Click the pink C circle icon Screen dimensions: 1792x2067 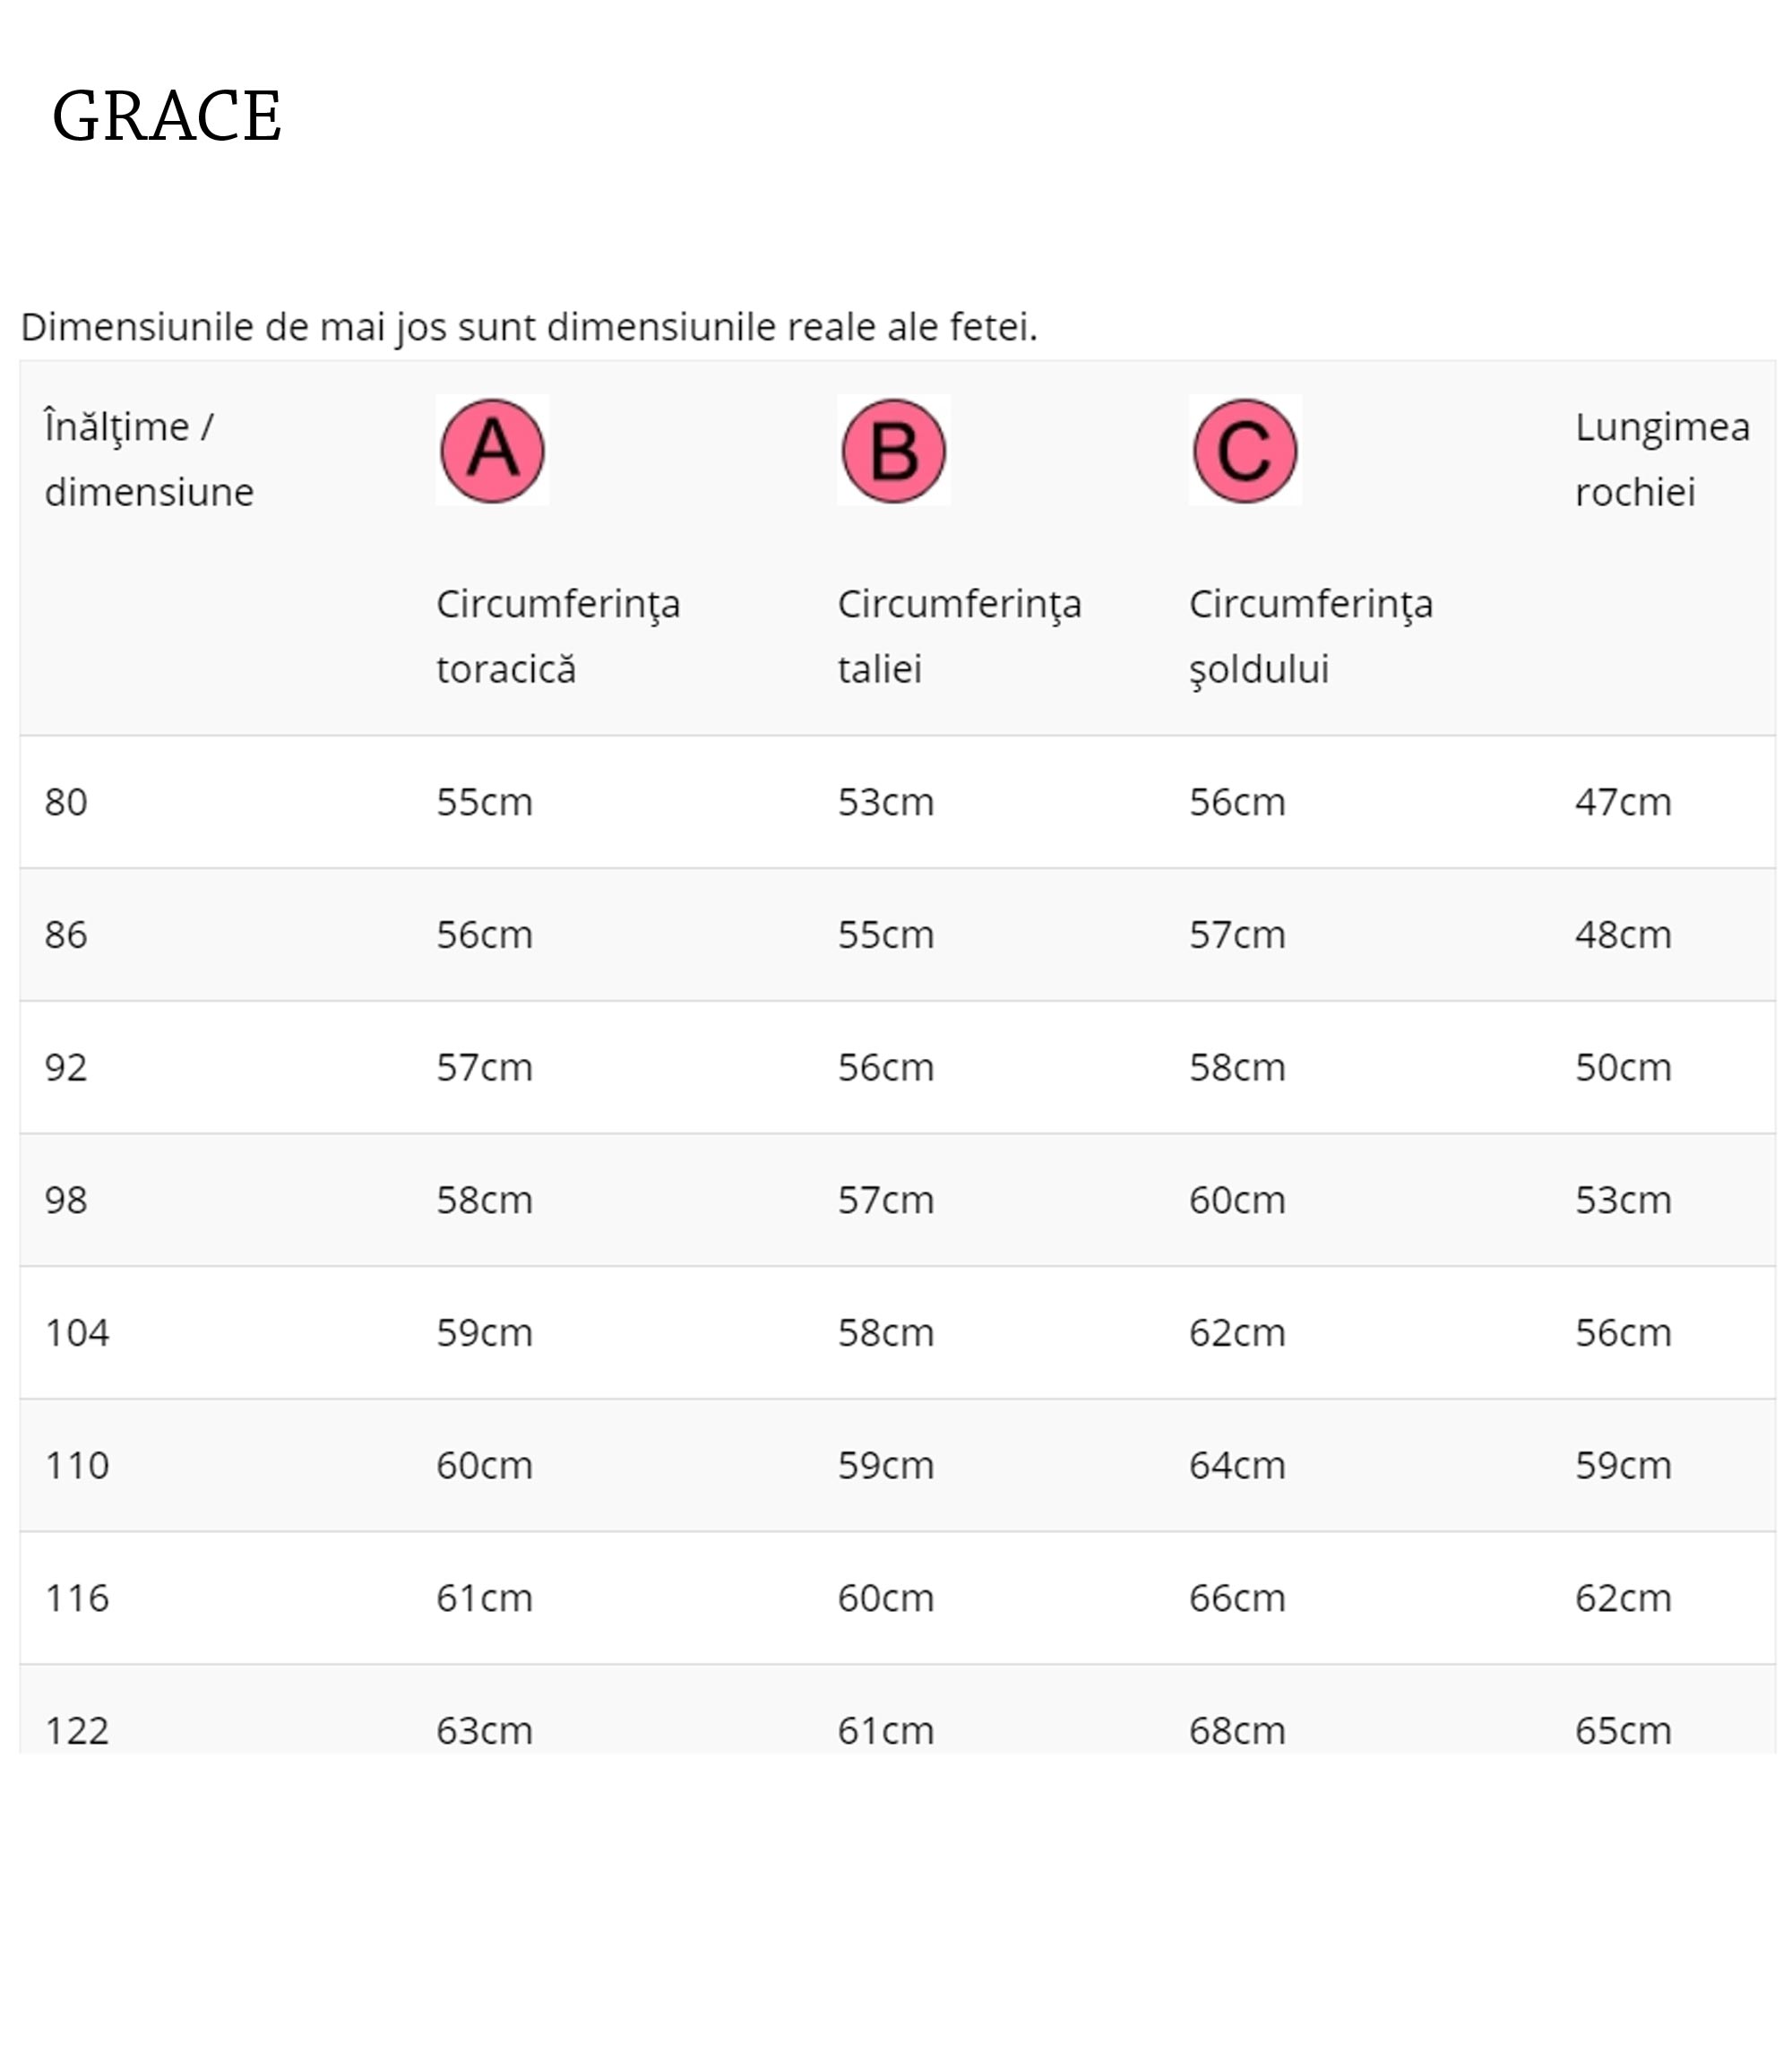(x=1245, y=450)
